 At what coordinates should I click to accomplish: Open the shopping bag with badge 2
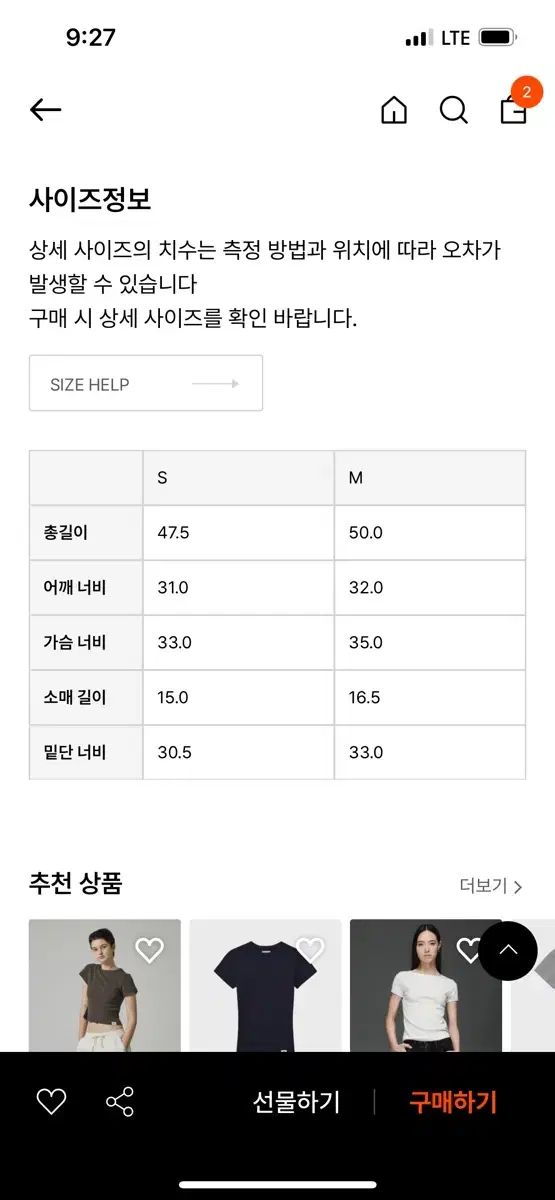(515, 105)
